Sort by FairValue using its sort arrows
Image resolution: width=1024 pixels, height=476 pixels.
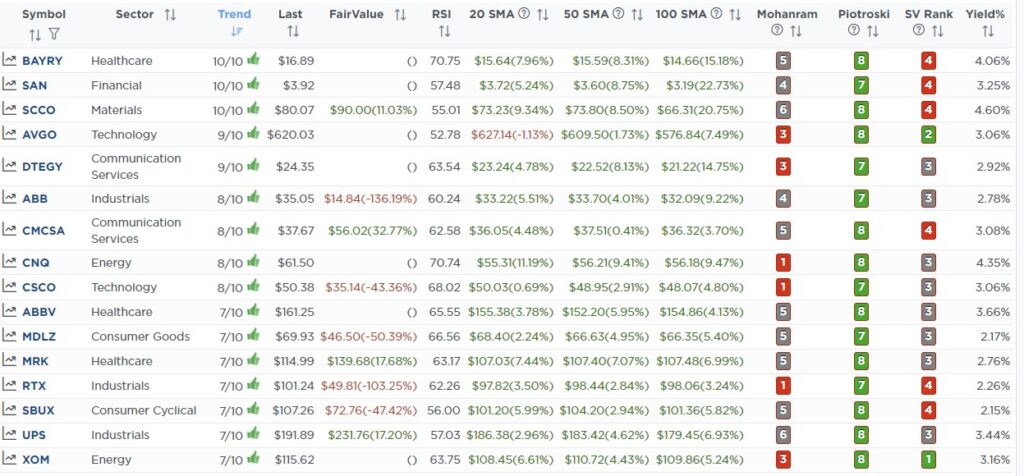pos(400,14)
